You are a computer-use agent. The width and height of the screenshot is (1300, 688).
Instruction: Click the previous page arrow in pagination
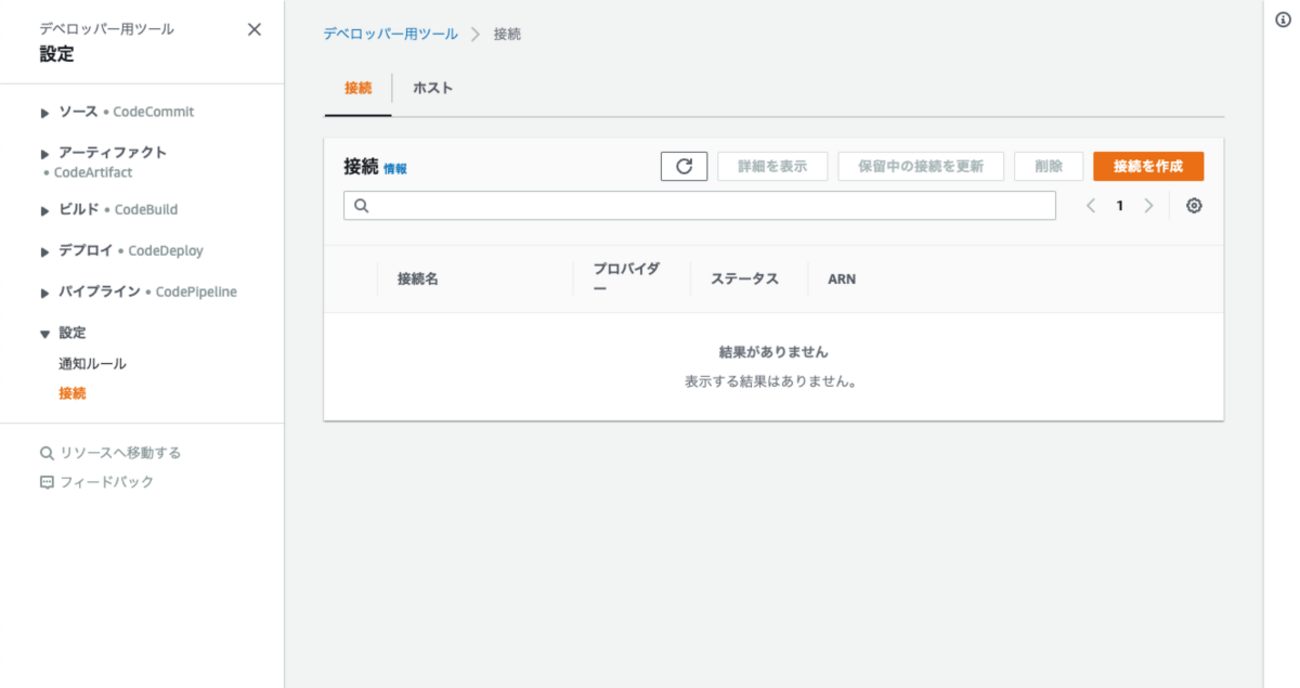pos(1091,206)
